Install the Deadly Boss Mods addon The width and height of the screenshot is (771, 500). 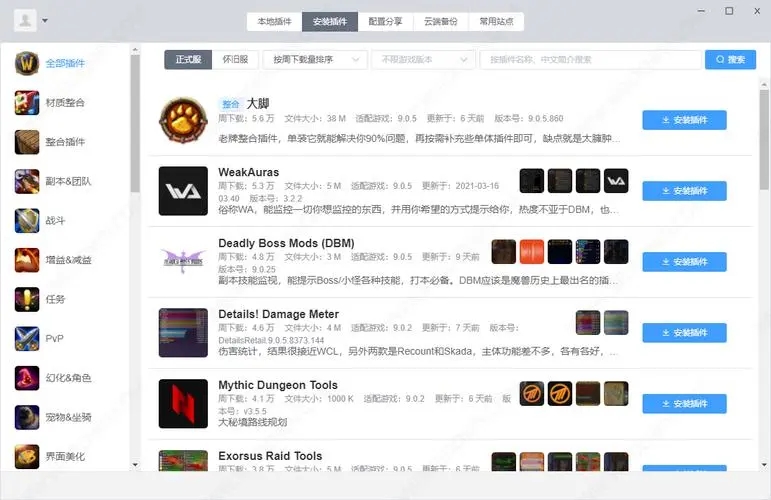pyautogui.click(x=684, y=262)
